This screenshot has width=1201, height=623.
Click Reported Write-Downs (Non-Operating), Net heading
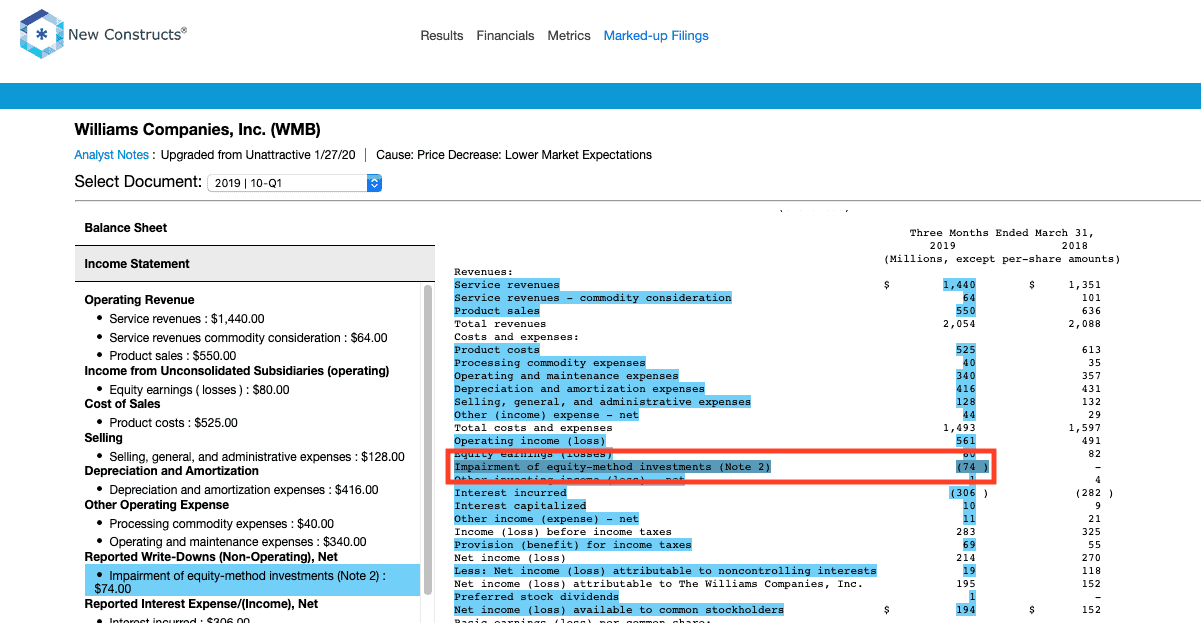(x=211, y=557)
